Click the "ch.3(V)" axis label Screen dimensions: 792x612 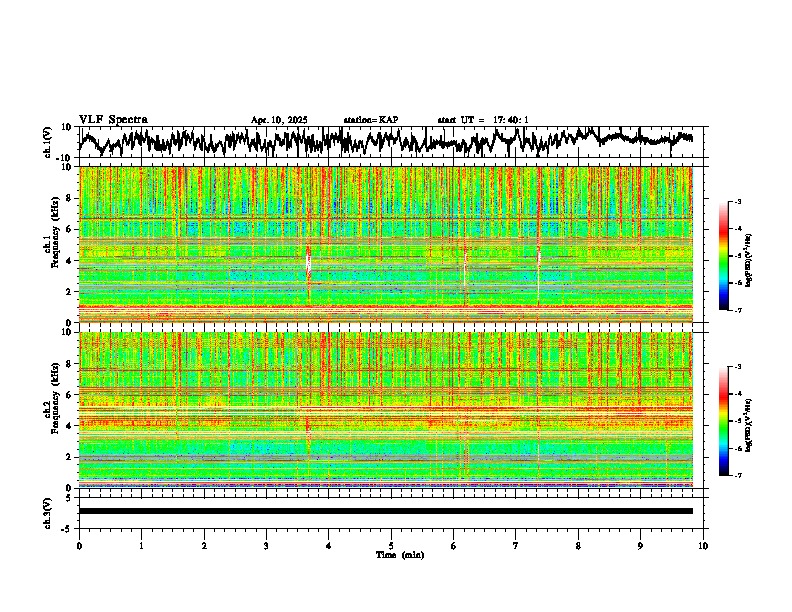click(48, 513)
